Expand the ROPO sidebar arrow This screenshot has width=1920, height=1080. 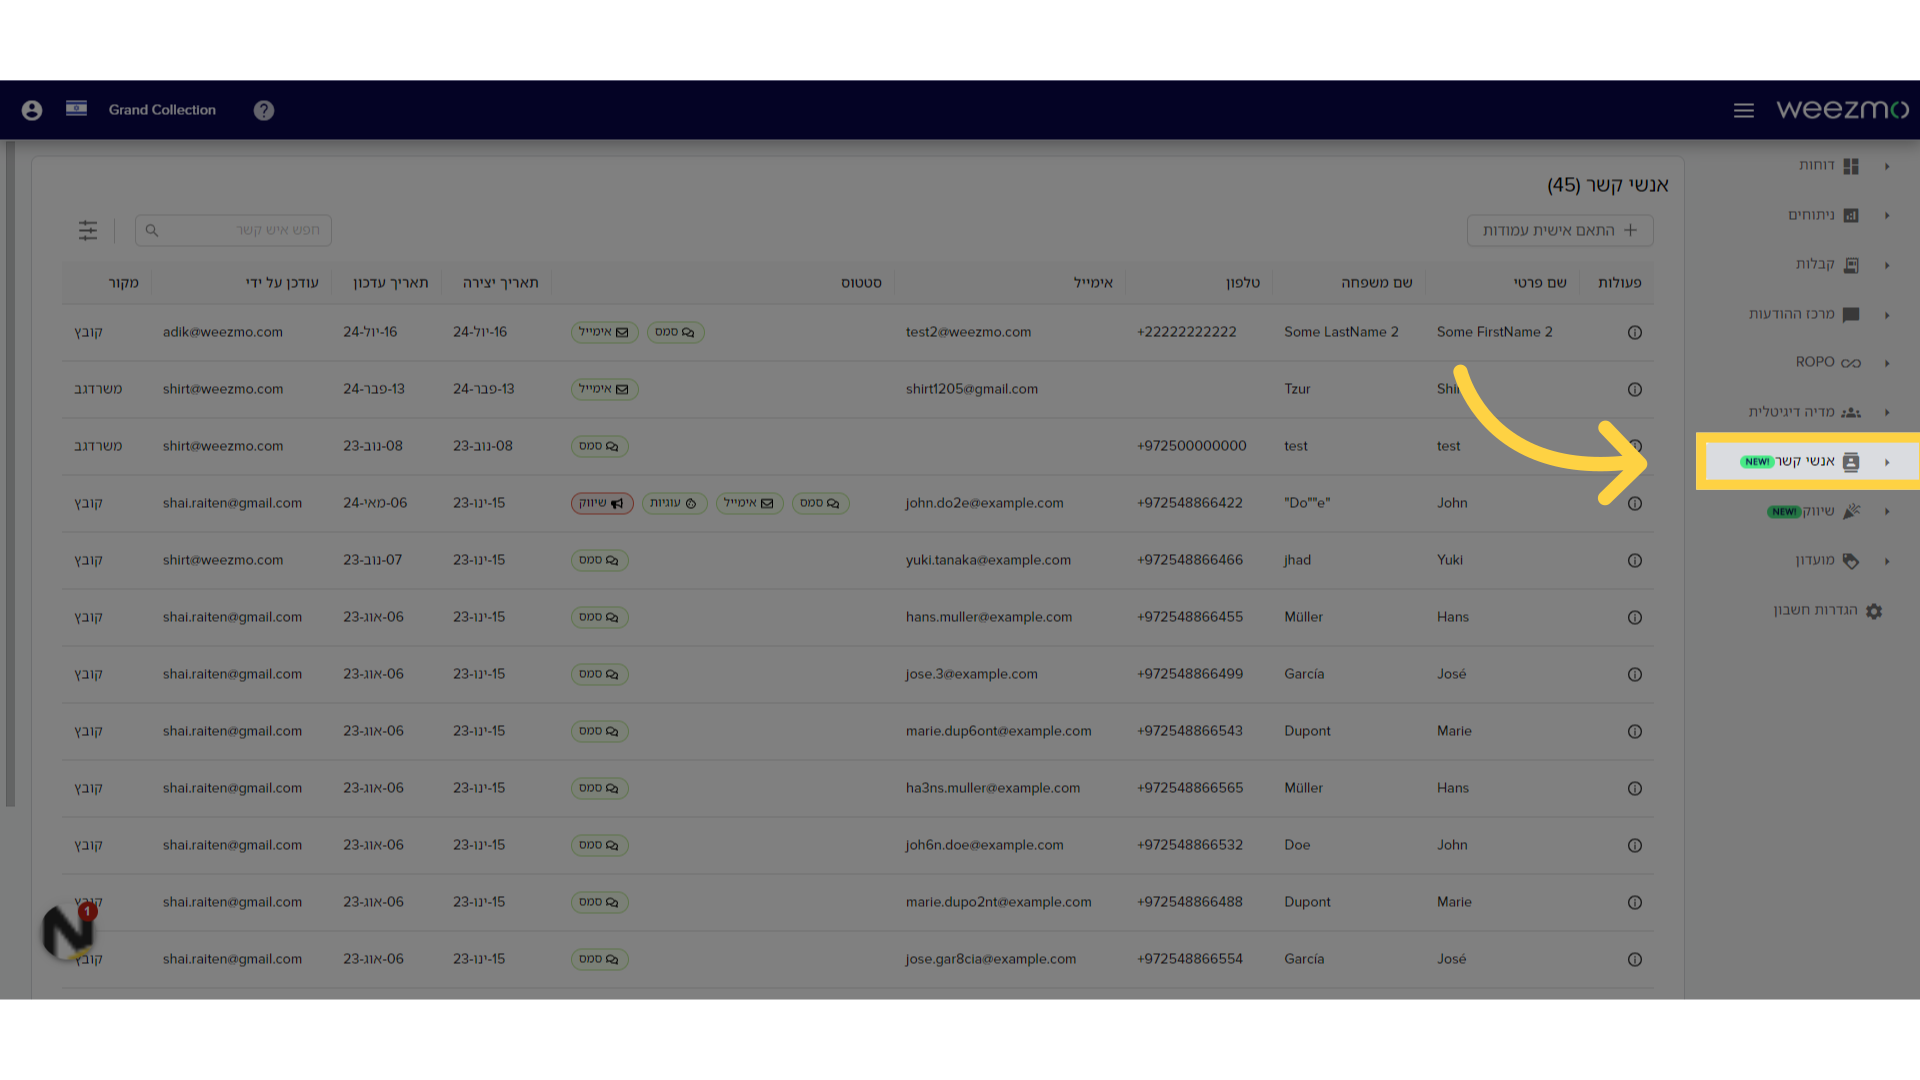1887,363
